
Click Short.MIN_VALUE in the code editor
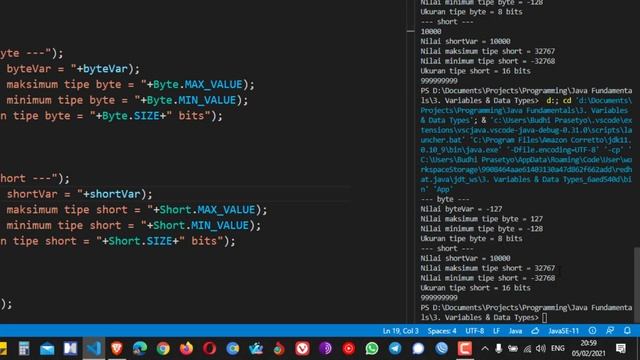click(x=201, y=225)
